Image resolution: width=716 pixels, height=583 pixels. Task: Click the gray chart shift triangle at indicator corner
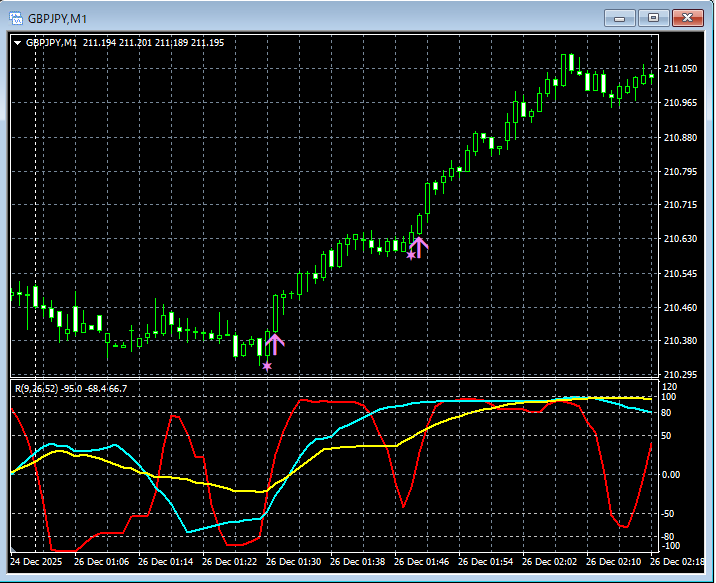pos(13,550)
